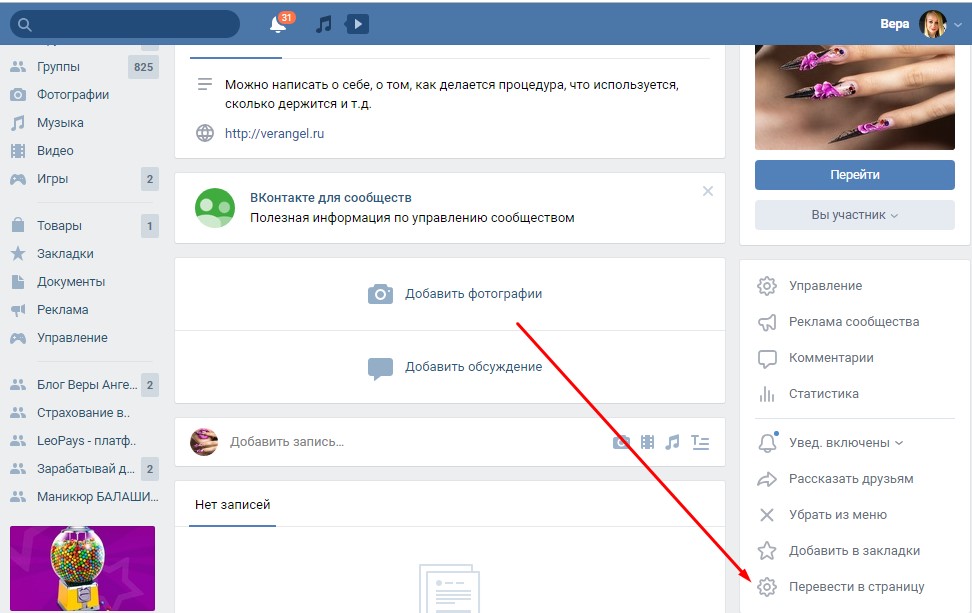Click the green ВКонтакте для сообществ avatar
Image resolution: width=972 pixels, height=613 pixels.
pyautogui.click(x=214, y=208)
